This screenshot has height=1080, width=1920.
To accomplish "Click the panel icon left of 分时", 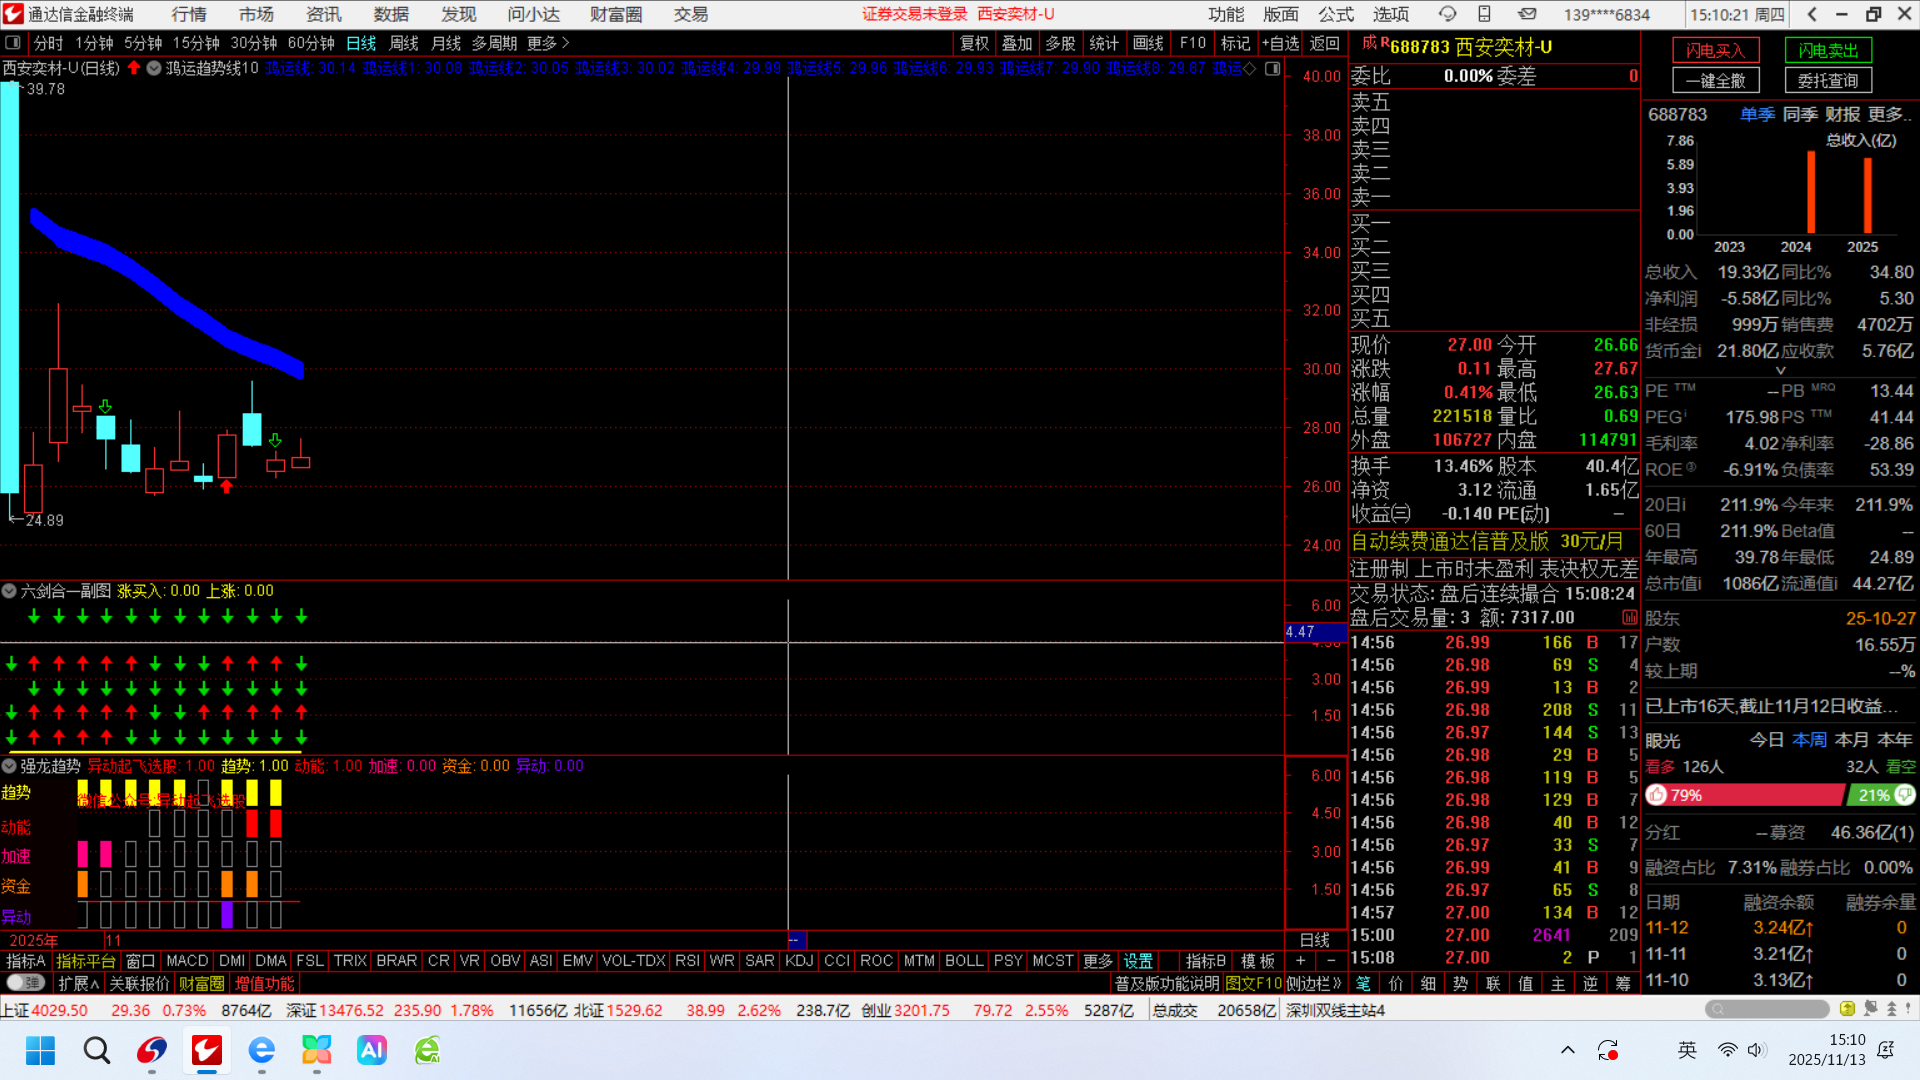I will (13, 43).
